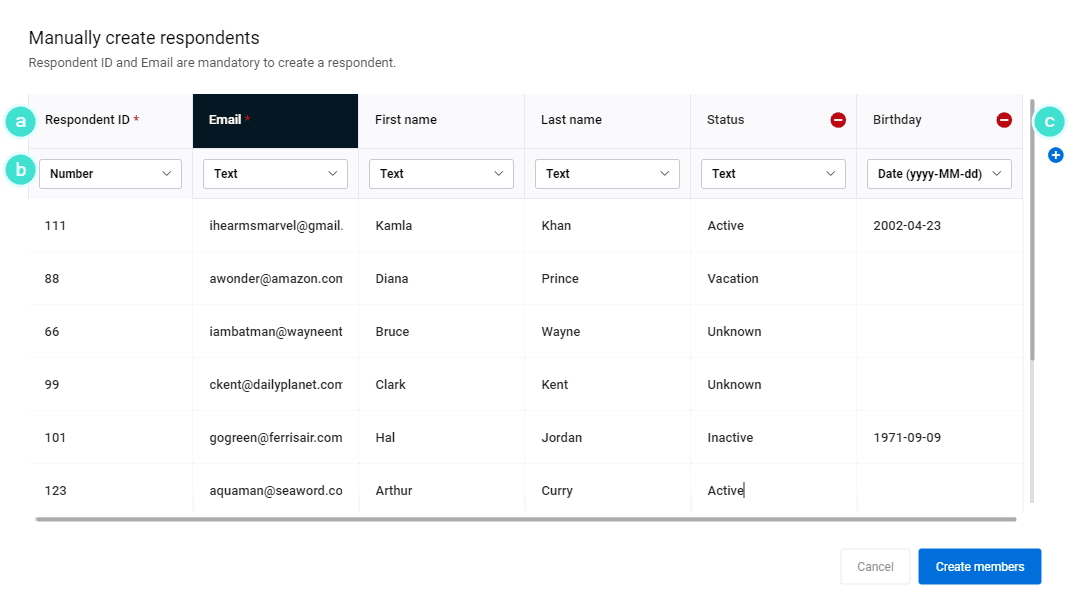The image size is (1079, 603).
Task: Remove the Birthday column with red minus icon
Action: tap(1004, 120)
